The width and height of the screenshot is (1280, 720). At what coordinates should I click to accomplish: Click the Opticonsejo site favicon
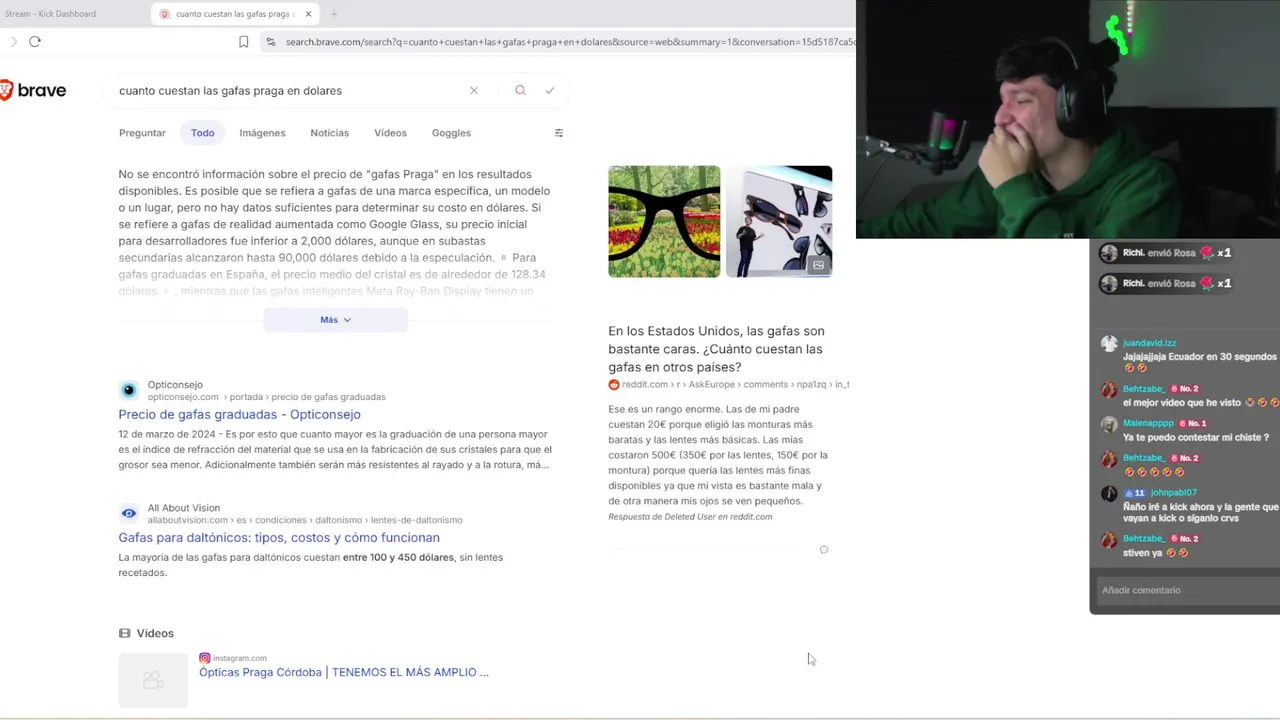(x=128, y=390)
